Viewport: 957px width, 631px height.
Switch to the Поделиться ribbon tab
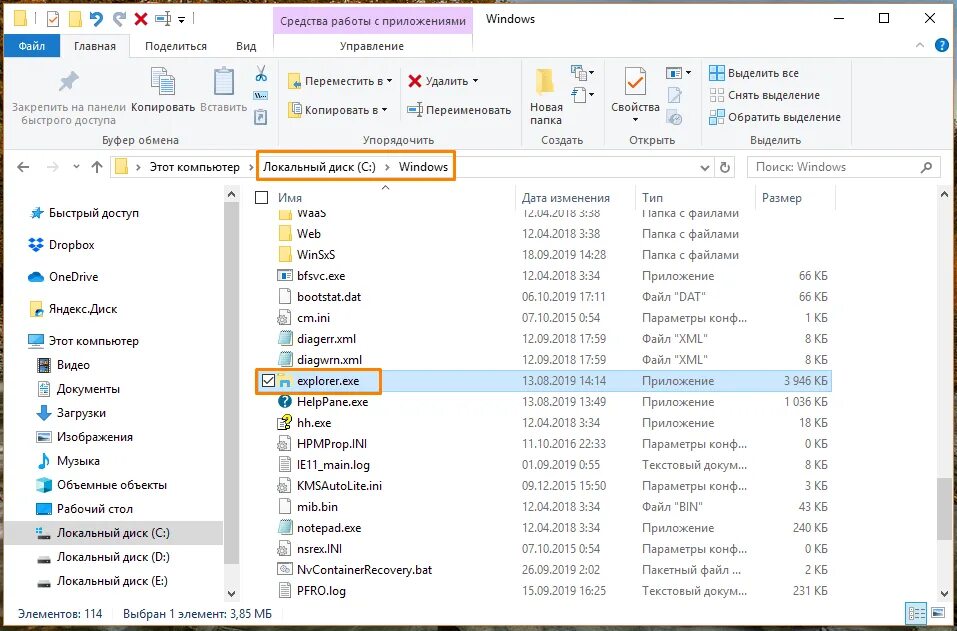176,46
